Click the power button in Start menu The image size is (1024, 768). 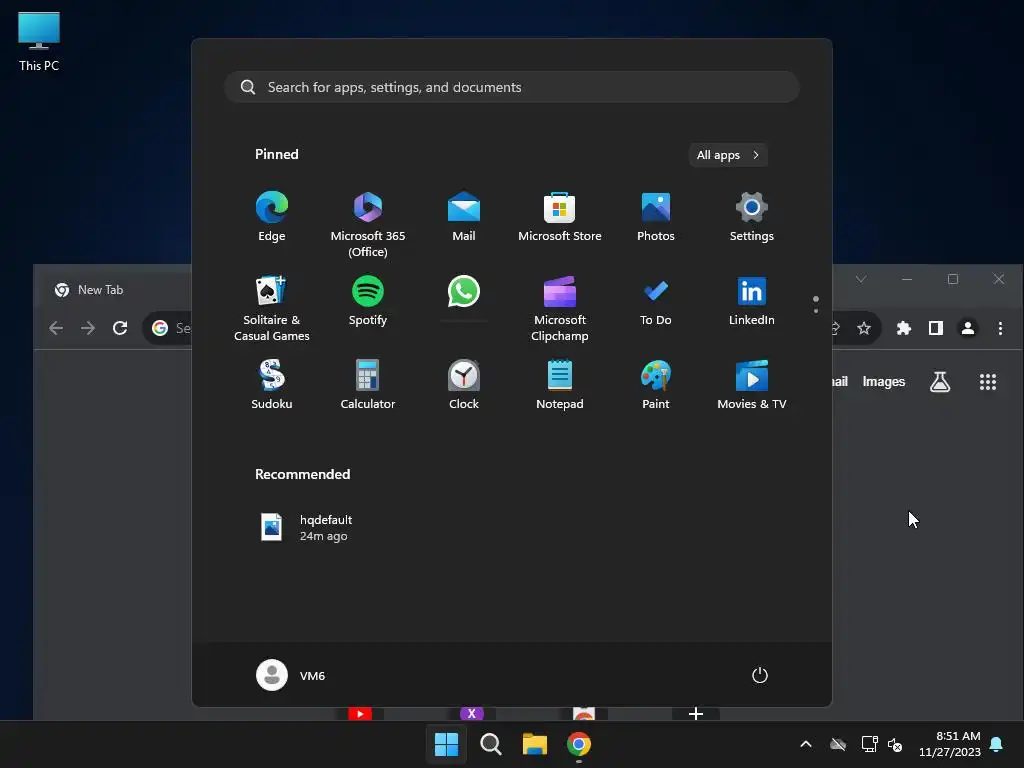point(760,675)
